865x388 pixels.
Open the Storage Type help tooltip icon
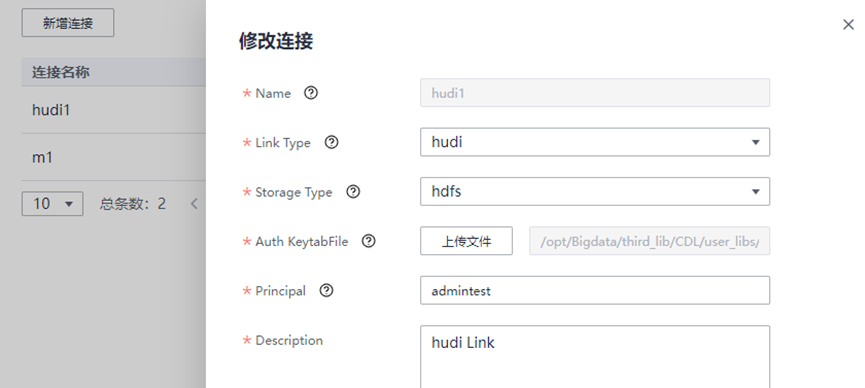click(x=353, y=192)
